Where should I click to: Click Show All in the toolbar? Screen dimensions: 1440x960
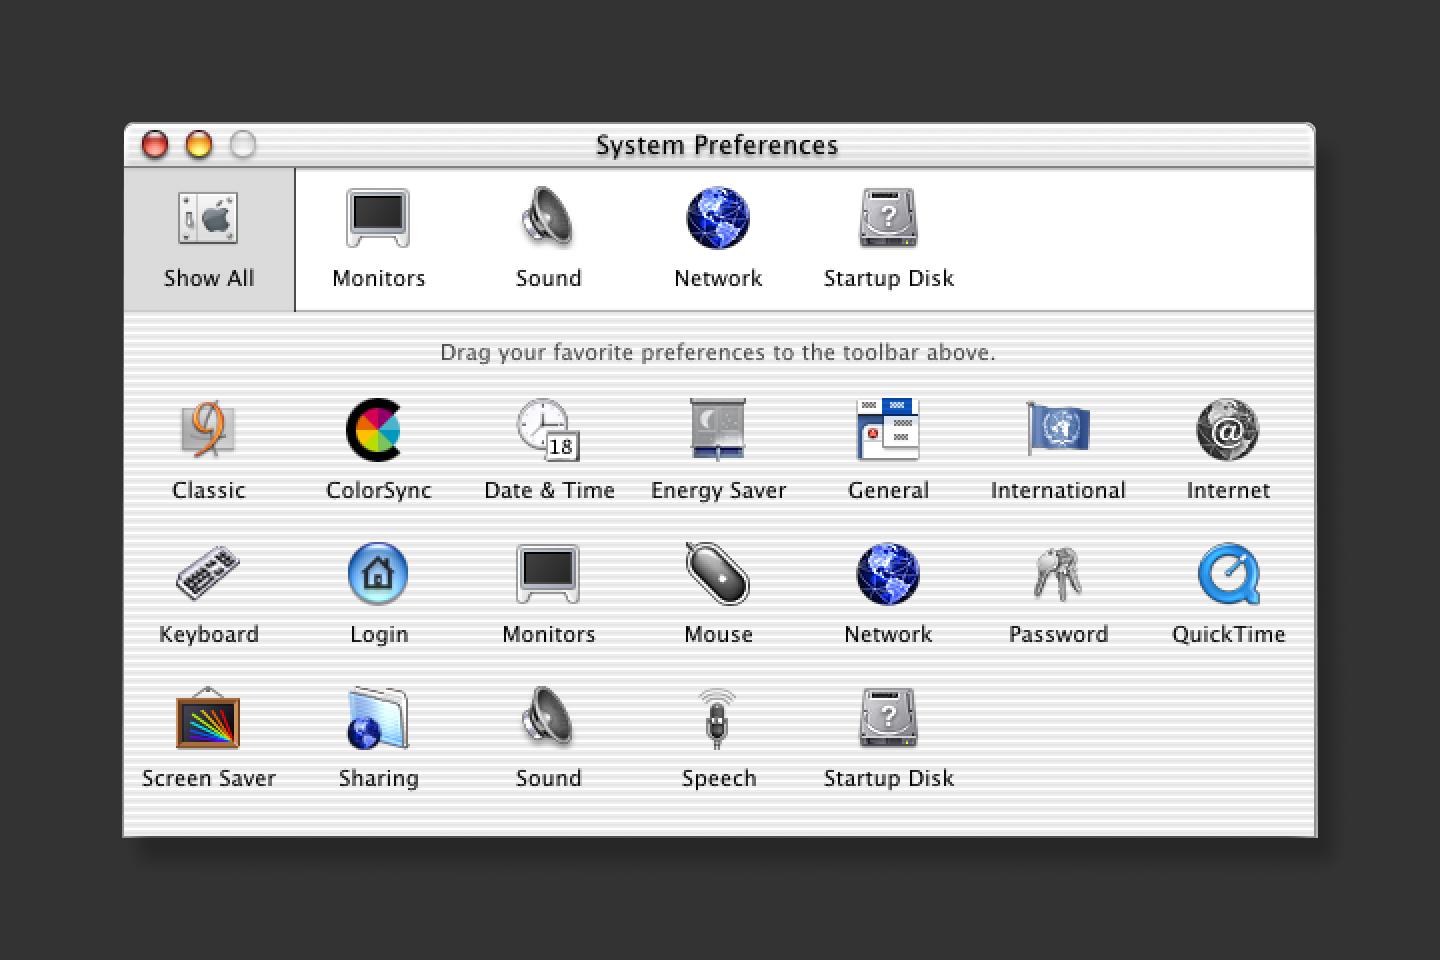point(209,240)
